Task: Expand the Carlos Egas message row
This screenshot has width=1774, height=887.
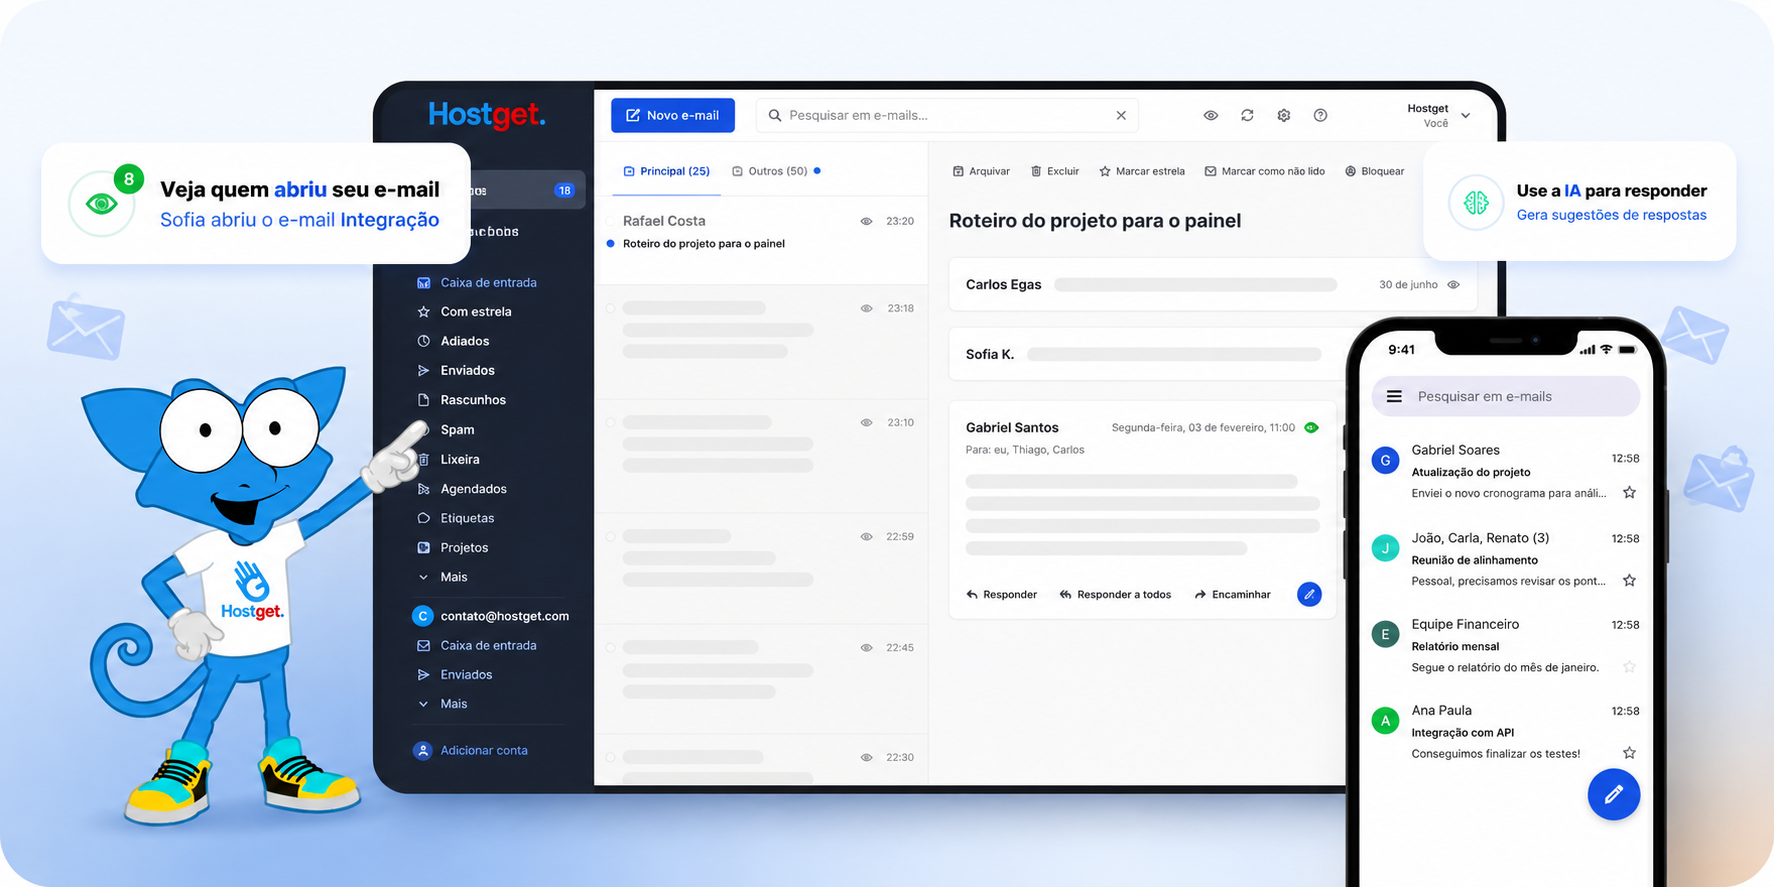Action: [1212, 285]
